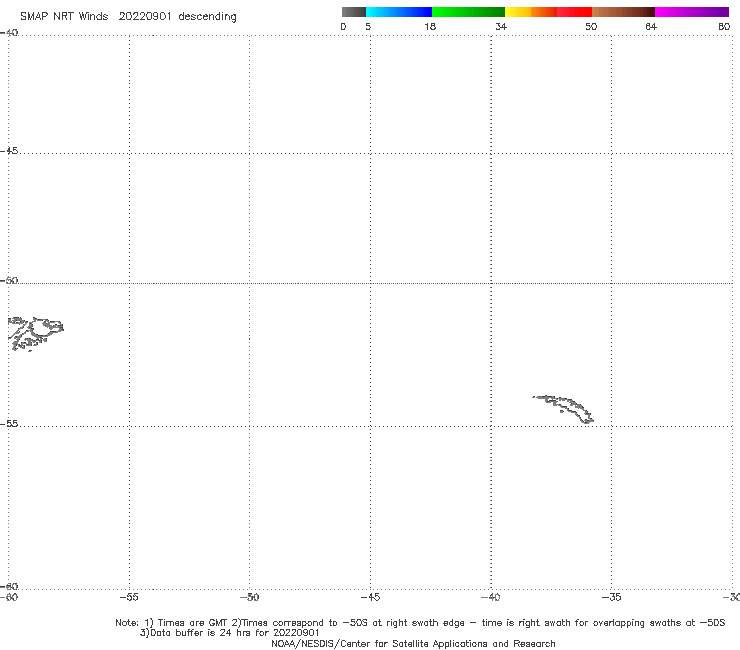Click the "-55" longitude label on the bottom axis

[129, 597]
